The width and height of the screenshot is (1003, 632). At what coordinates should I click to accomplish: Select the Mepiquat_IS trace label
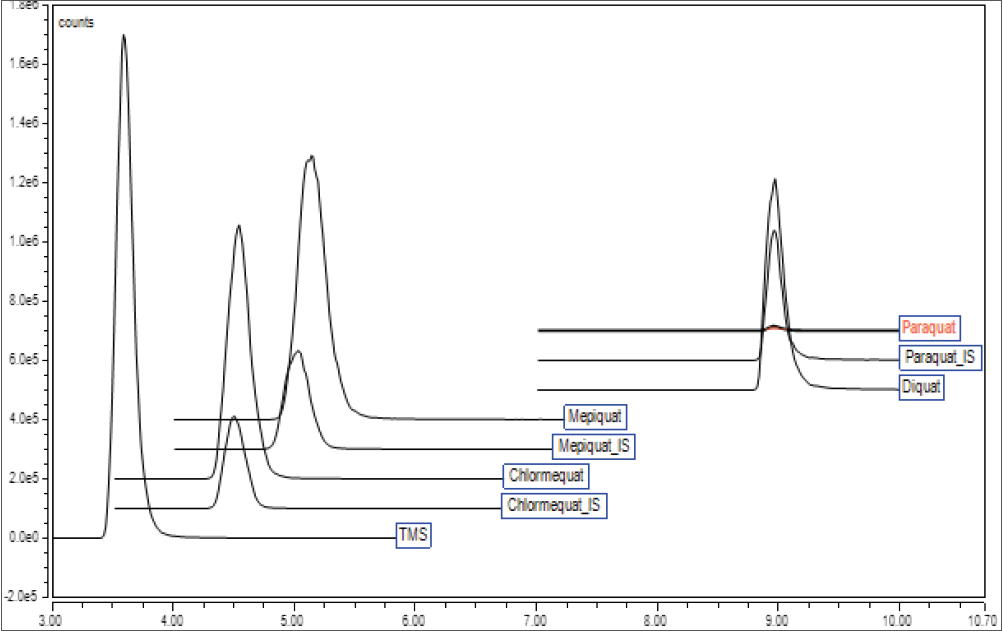594,446
